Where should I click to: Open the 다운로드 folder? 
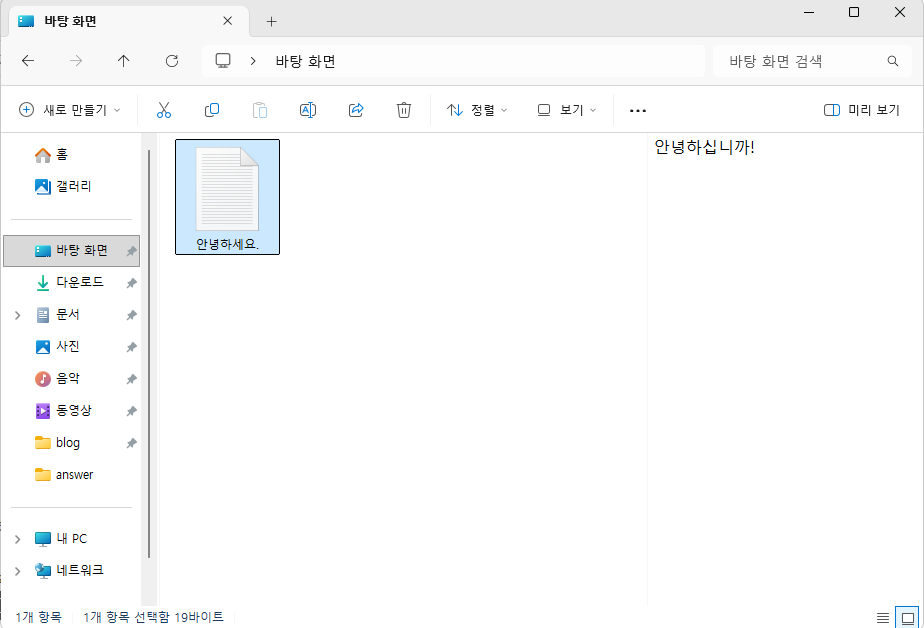[79, 282]
